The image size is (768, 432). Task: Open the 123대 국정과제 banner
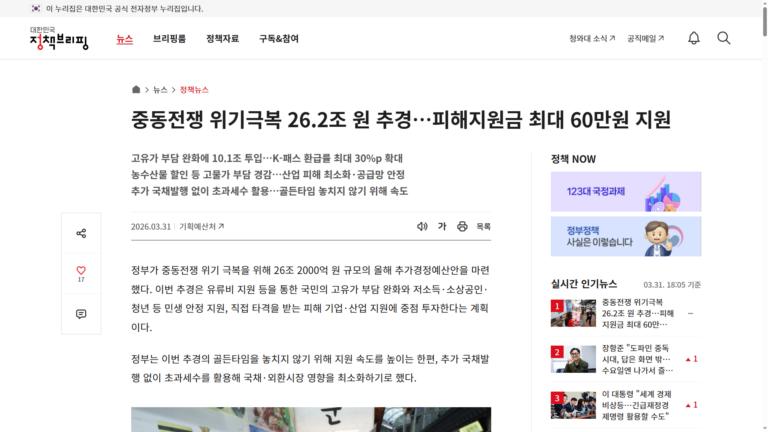pyautogui.click(x=626, y=192)
